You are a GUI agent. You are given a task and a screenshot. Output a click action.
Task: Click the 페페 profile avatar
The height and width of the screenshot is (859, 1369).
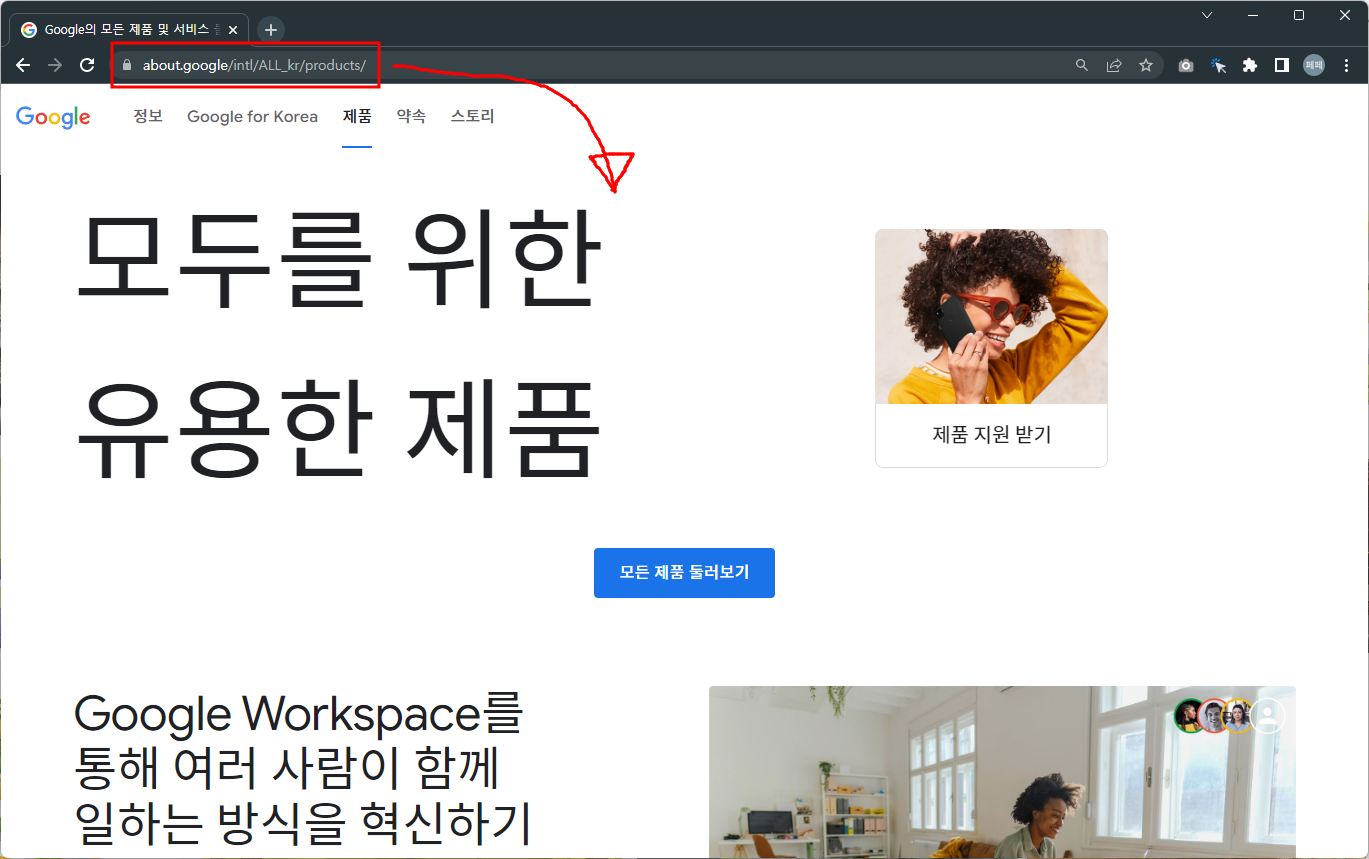point(1312,64)
